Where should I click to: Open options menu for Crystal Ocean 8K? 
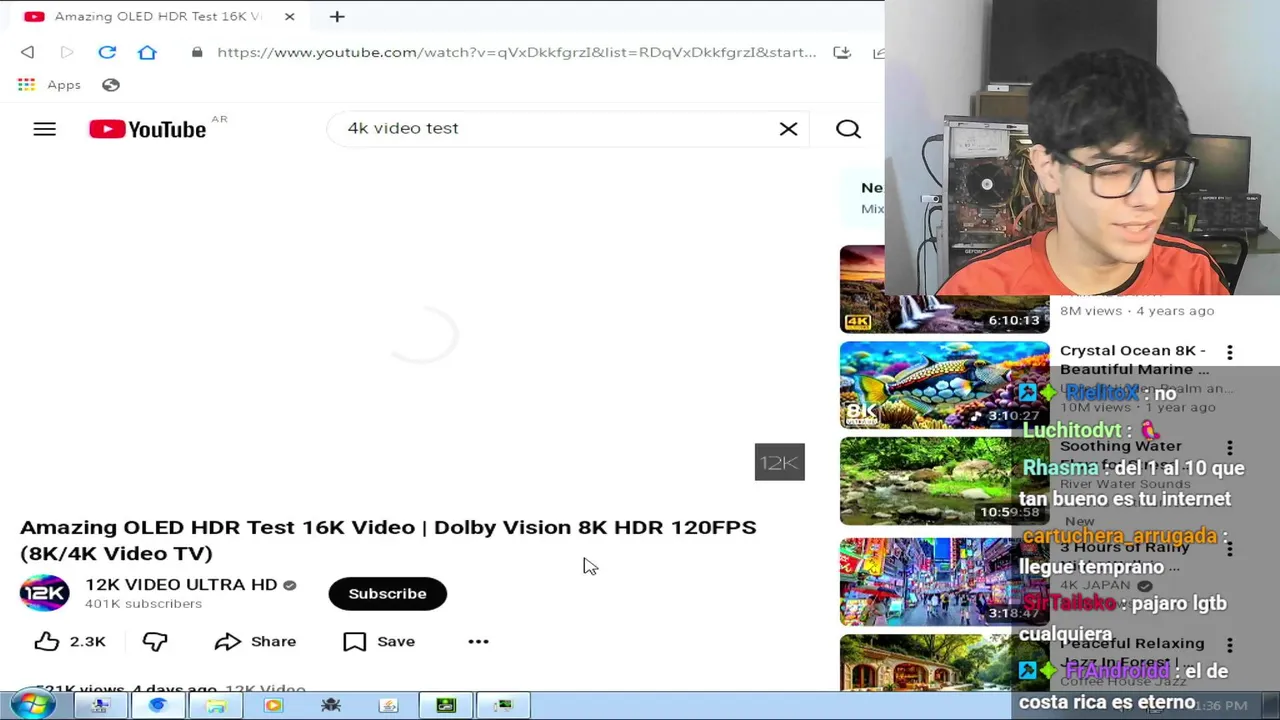click(1229, 352)
